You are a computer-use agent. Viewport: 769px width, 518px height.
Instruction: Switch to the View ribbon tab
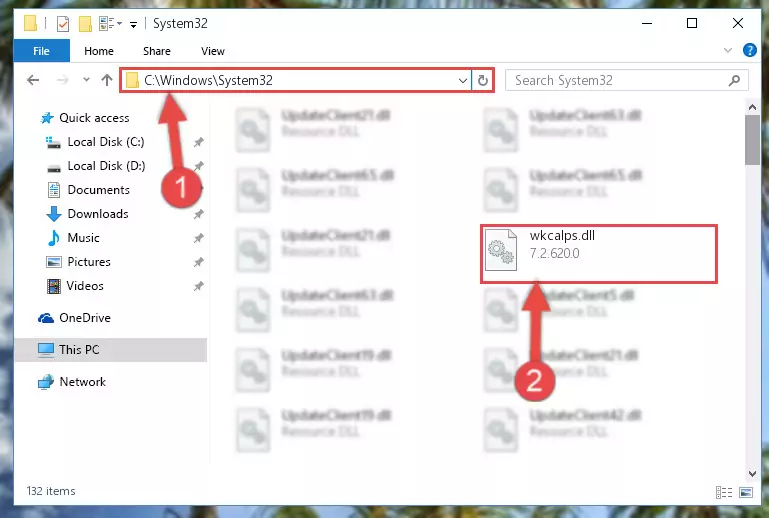pyautogui.click(x=213, y=51)
